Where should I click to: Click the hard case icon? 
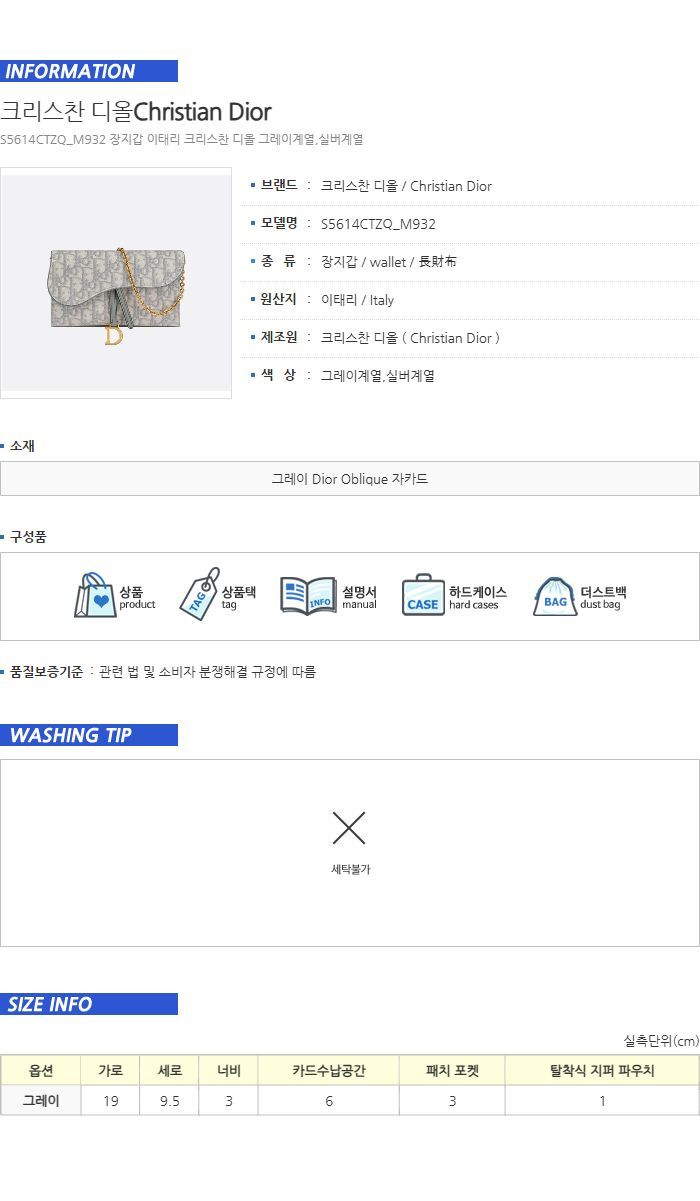click(x=423, y=595)
